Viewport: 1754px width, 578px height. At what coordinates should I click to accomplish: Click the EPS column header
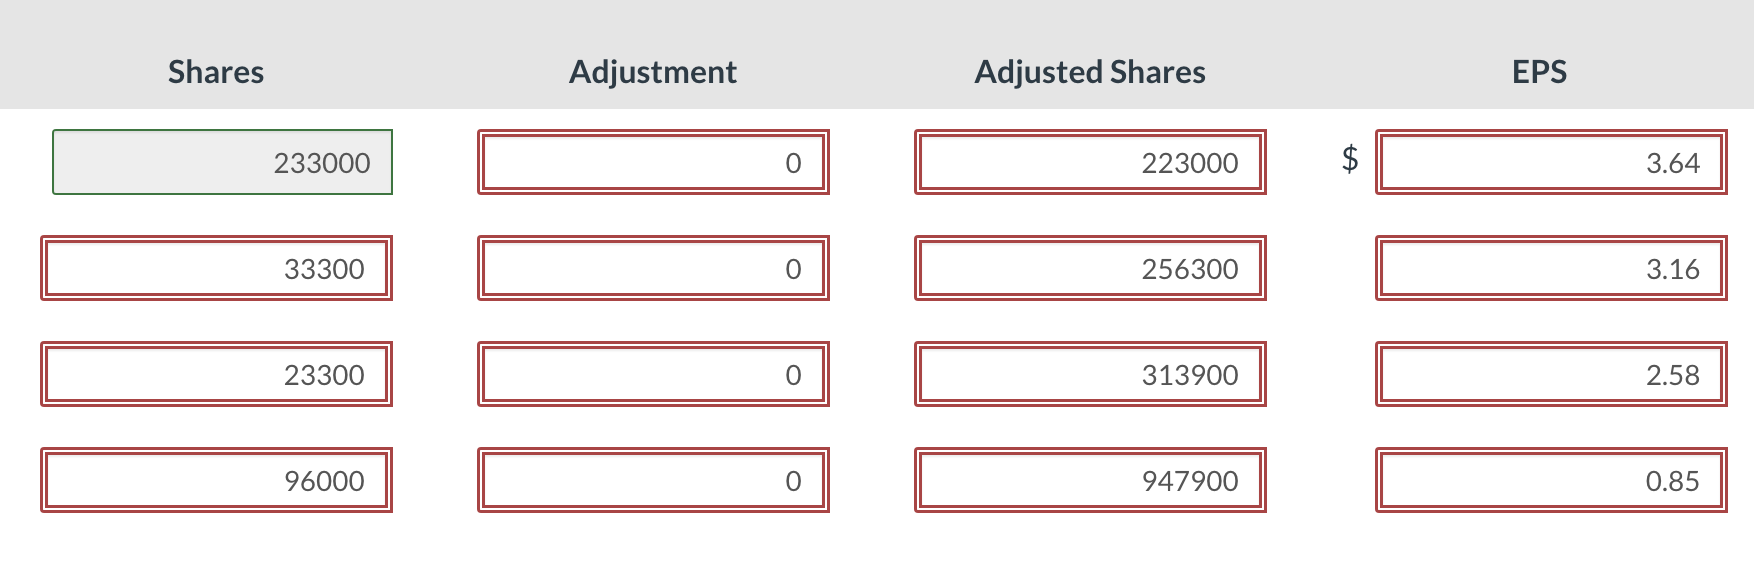[1539, 71]
